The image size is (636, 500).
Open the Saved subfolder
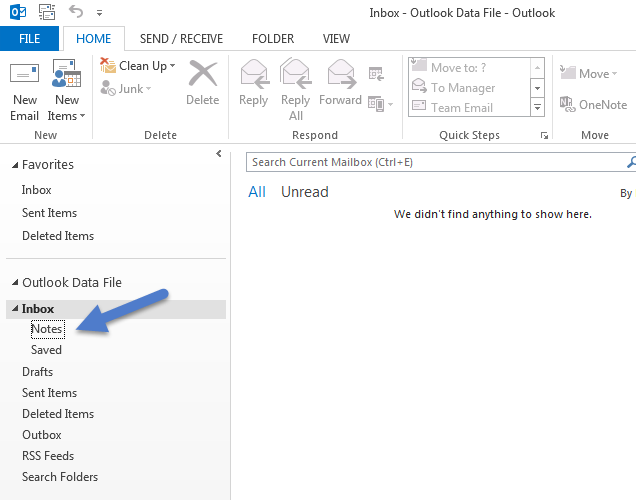(x=46, y=350)
